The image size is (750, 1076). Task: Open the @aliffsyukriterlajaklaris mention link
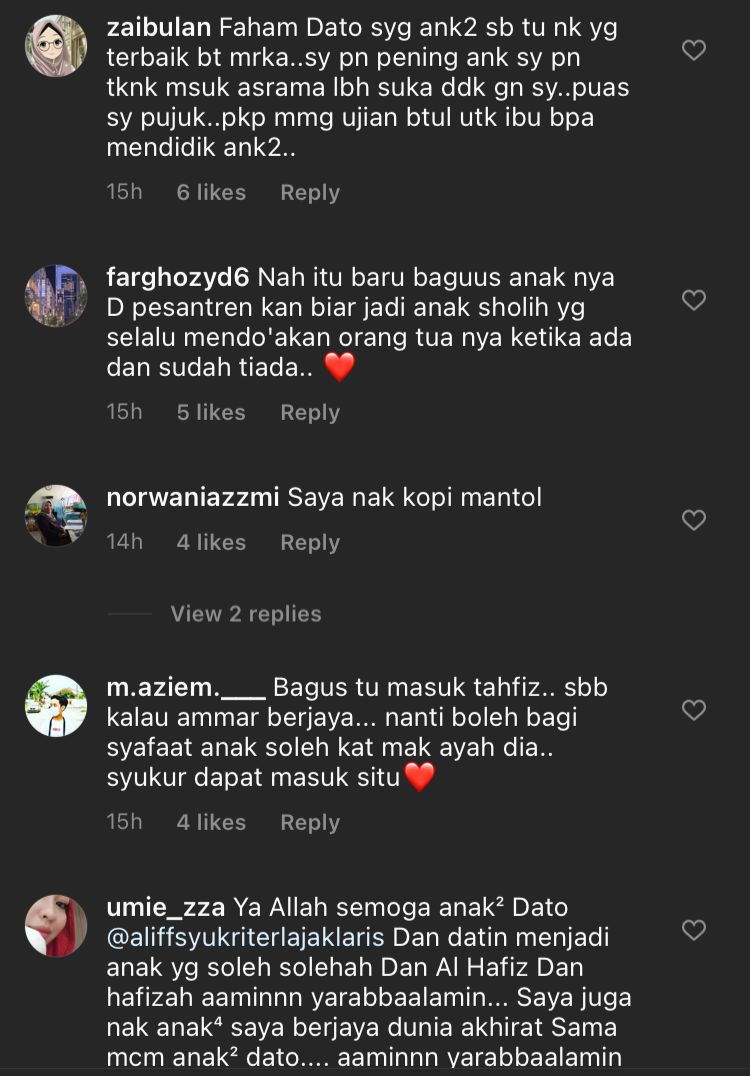245,937
